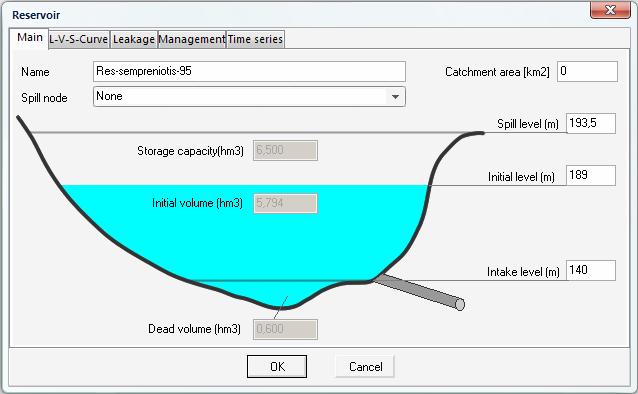Screen dimensions: 638x394
Task: Click the Cancel button
Action: pyautogui.click(x=365, y=366)
